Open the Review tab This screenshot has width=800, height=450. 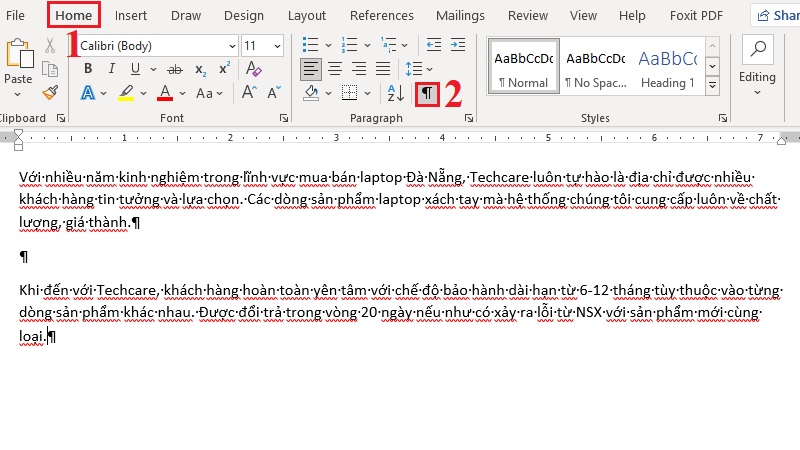pyautogui.click(x=528, y=16)
